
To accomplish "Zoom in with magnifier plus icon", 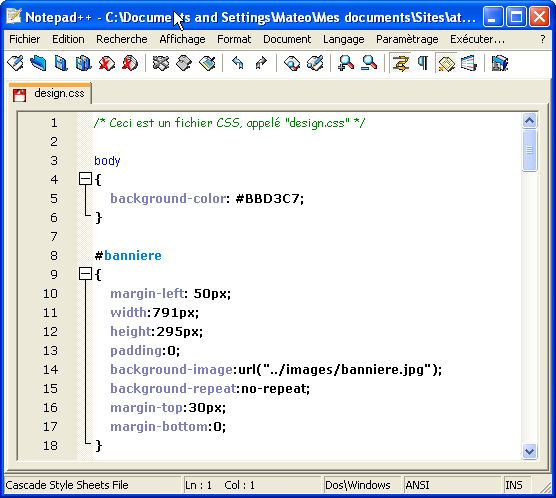I will 346,64.
